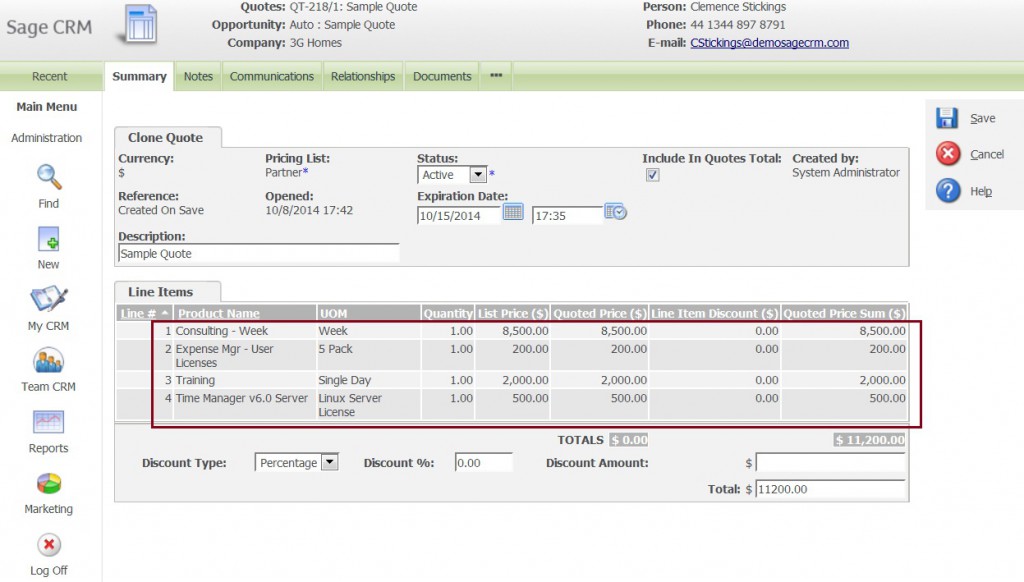Open the expiration time picker icon
1024x582 pixels.
click(615, 212)
